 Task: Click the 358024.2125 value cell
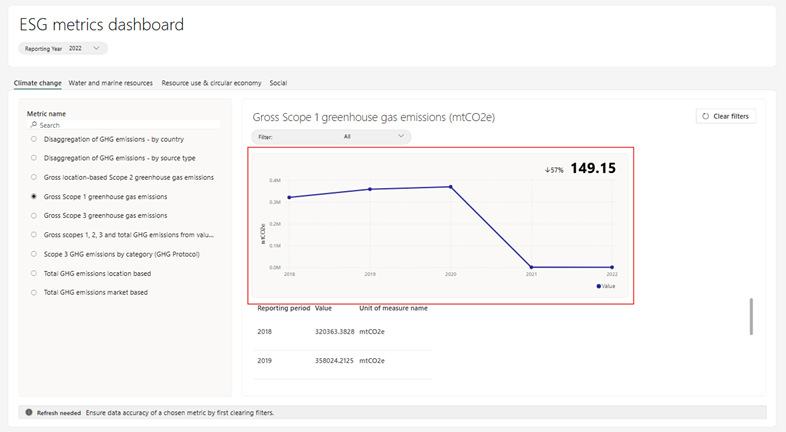pyautogui.click(x=334, y=361)
